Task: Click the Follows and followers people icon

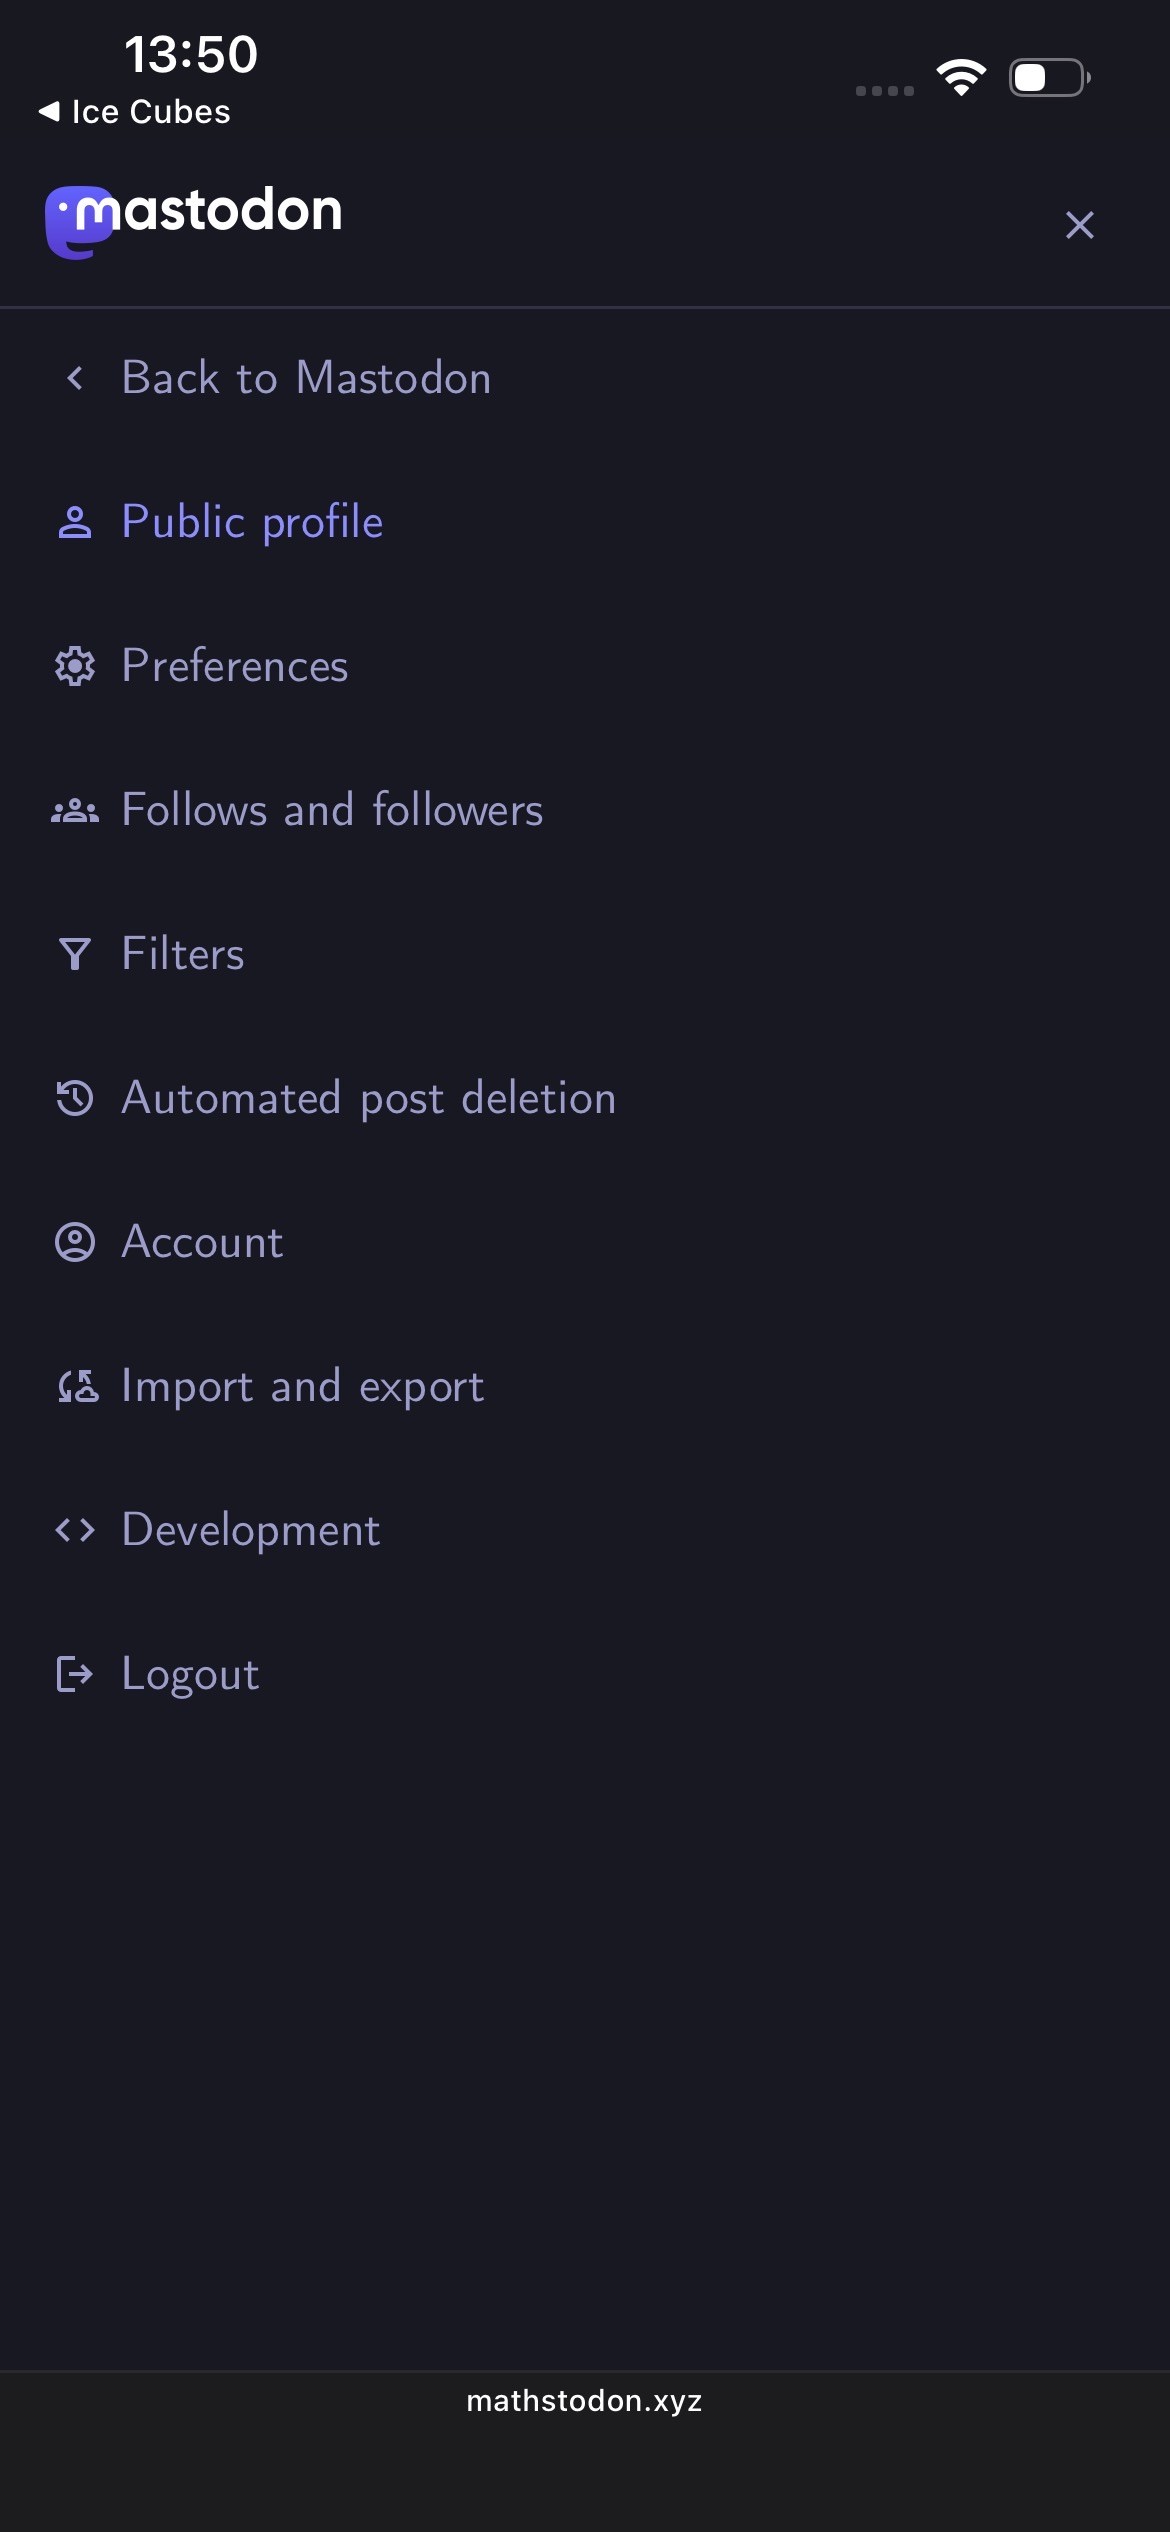Action: [75, 810]
